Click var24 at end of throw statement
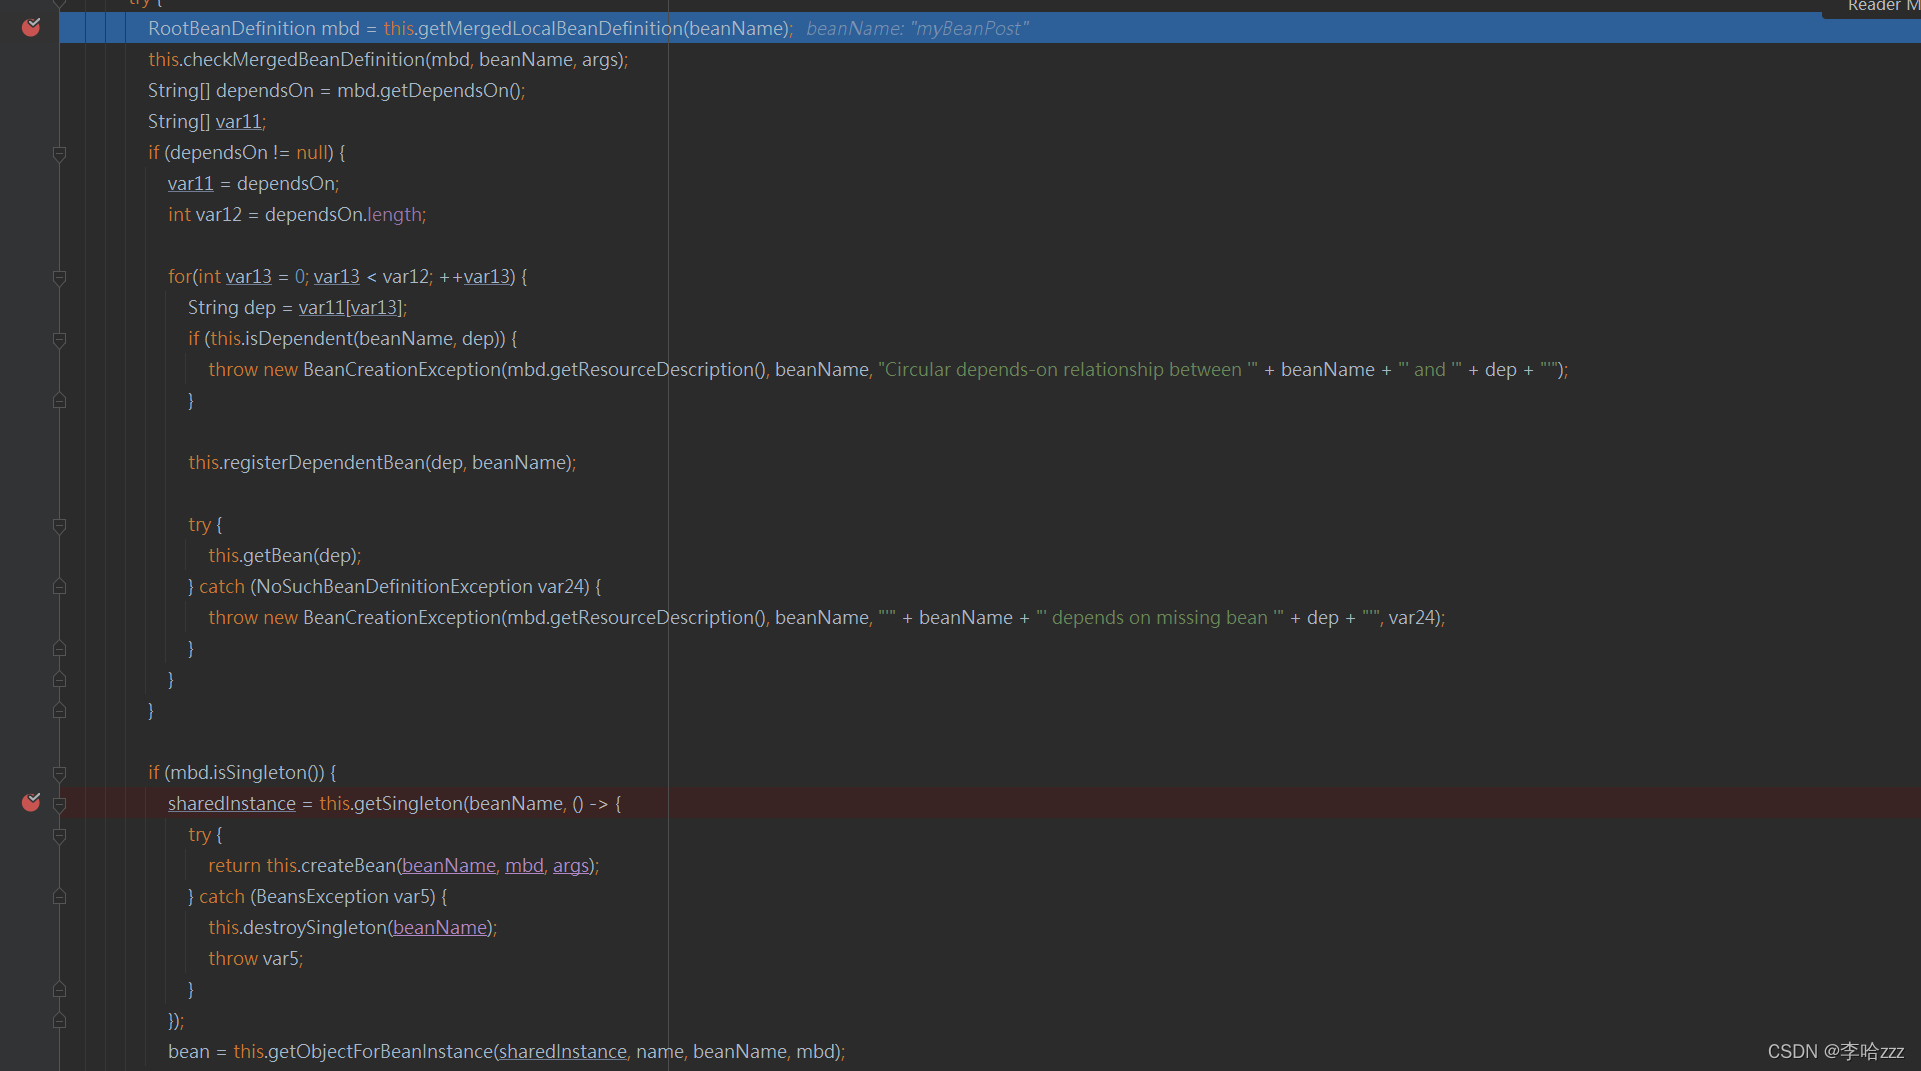The image size is (1921, 1071). pos(1411,617)
